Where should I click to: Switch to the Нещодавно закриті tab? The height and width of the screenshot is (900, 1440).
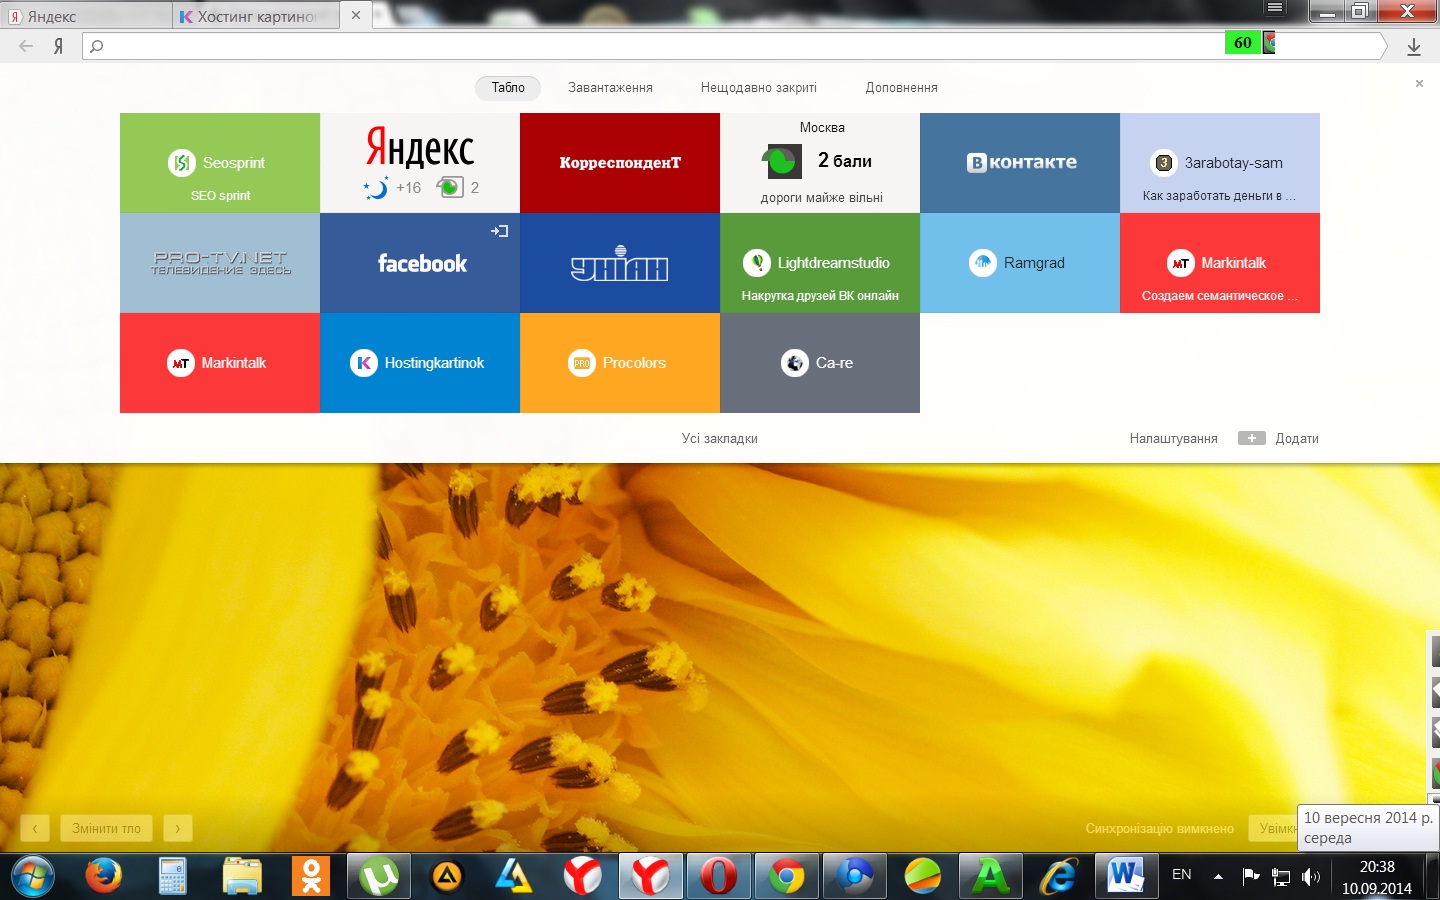[x=759, y=88]
